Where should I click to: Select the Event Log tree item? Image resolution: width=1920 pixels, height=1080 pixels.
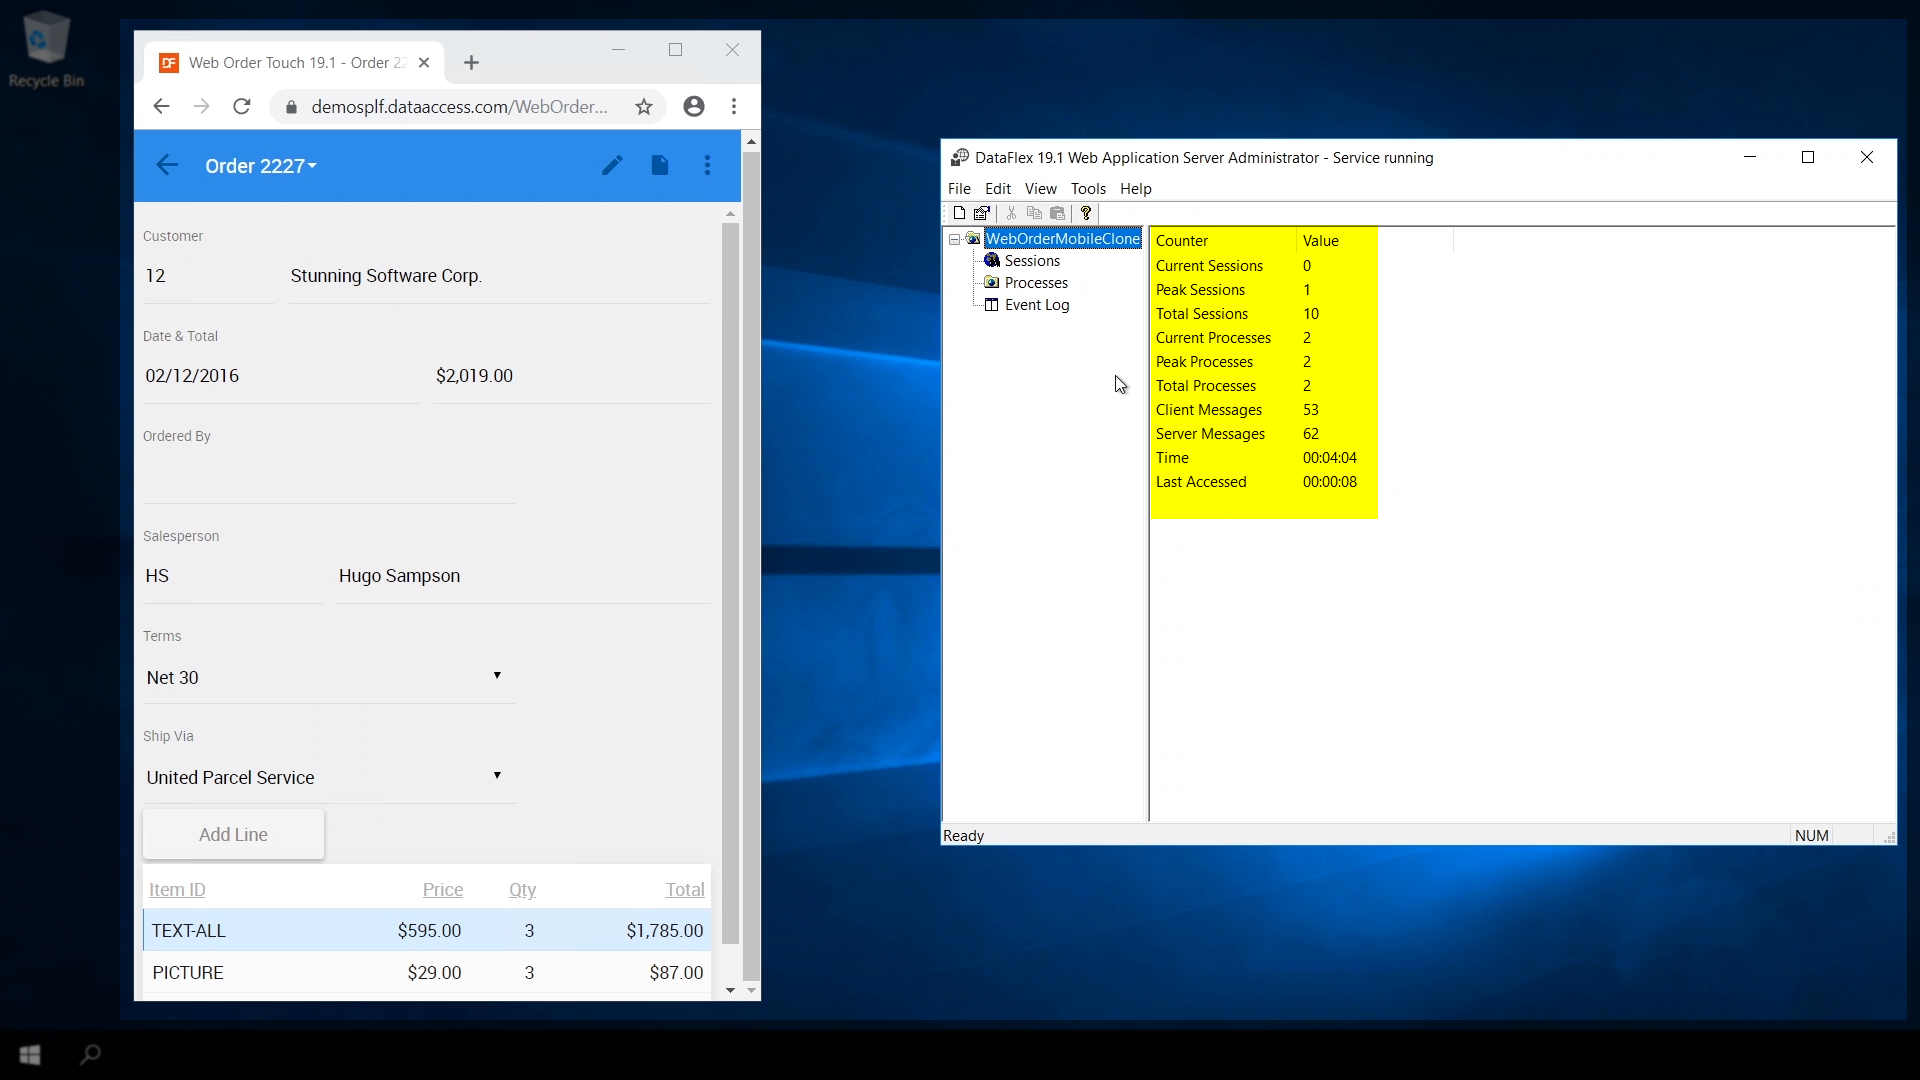[1037, 305]
